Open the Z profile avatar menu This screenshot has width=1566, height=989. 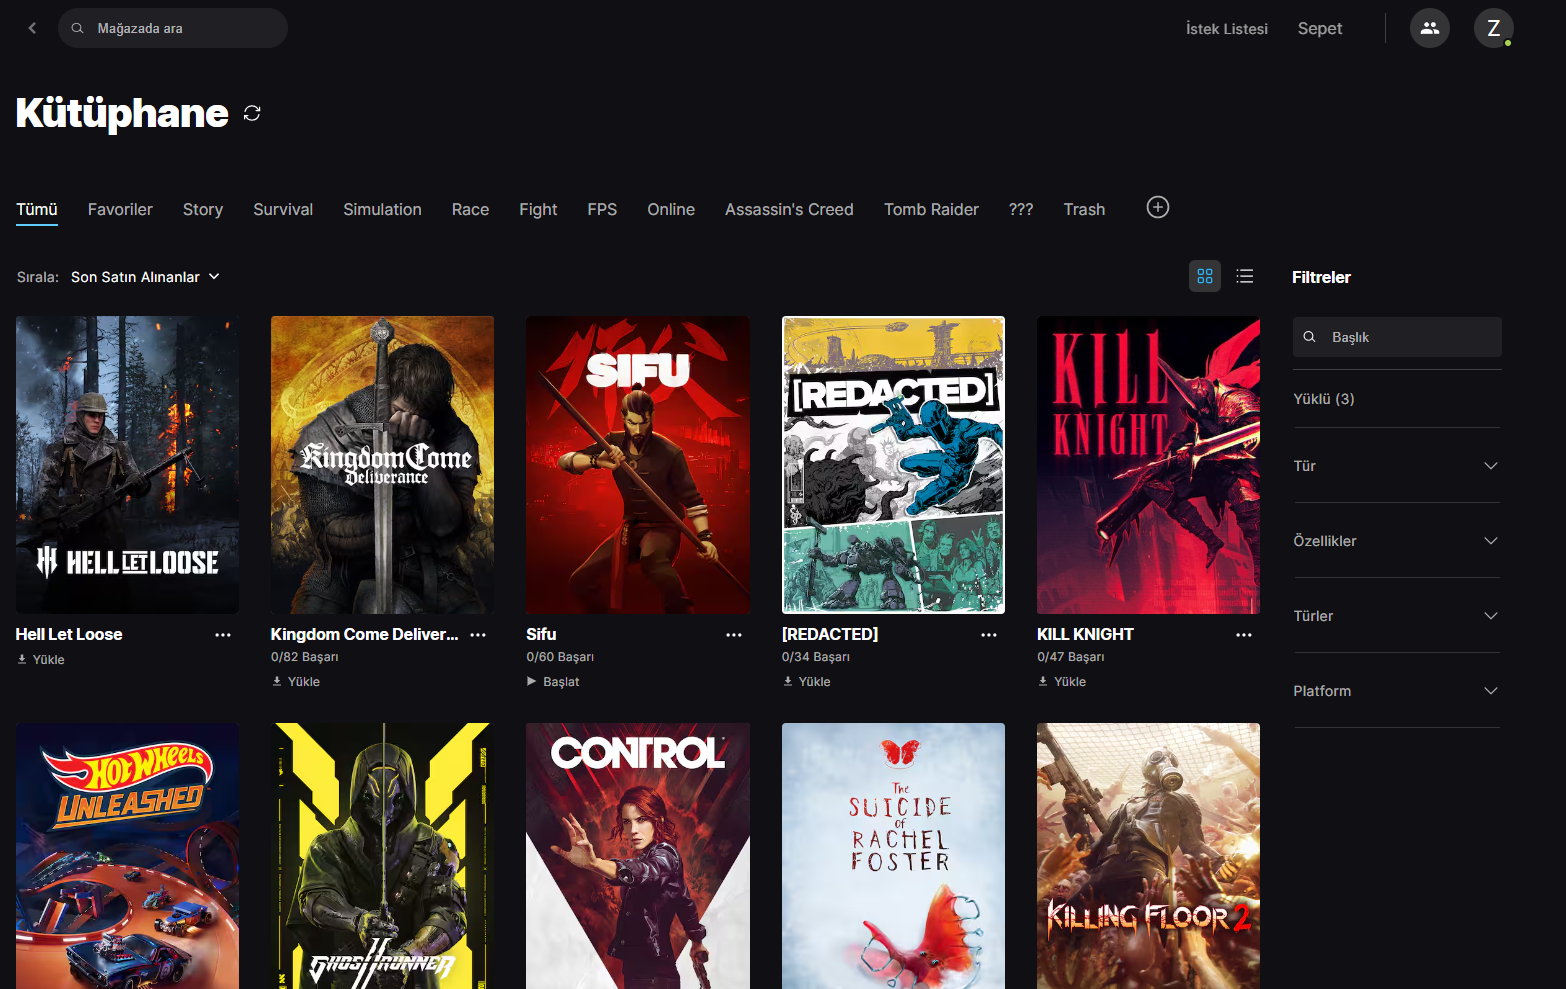click(x=1494, y=28)
